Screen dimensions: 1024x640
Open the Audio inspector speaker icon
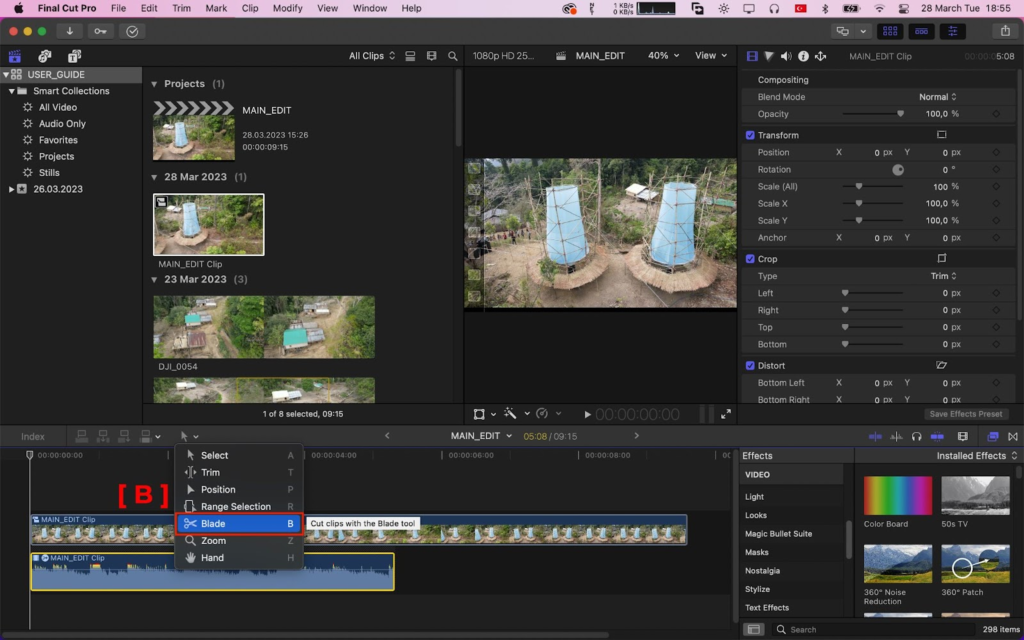[786, 56]
